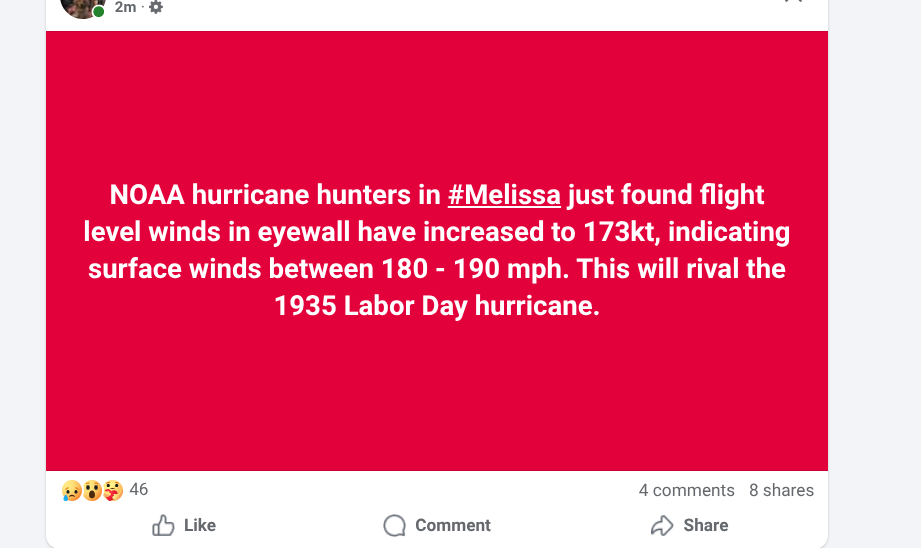Click the care hug reaction emoji
The image size is (921, 548).
(113, 490)
